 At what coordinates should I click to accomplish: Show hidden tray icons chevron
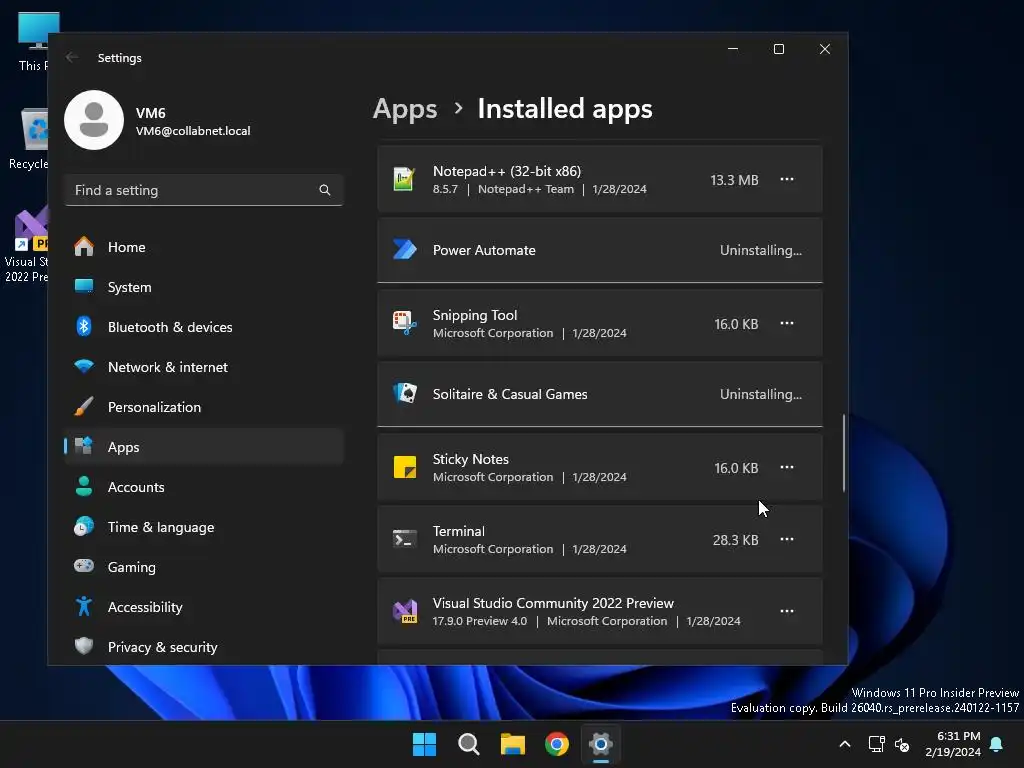pyautogui.click(x=844, y=744)
